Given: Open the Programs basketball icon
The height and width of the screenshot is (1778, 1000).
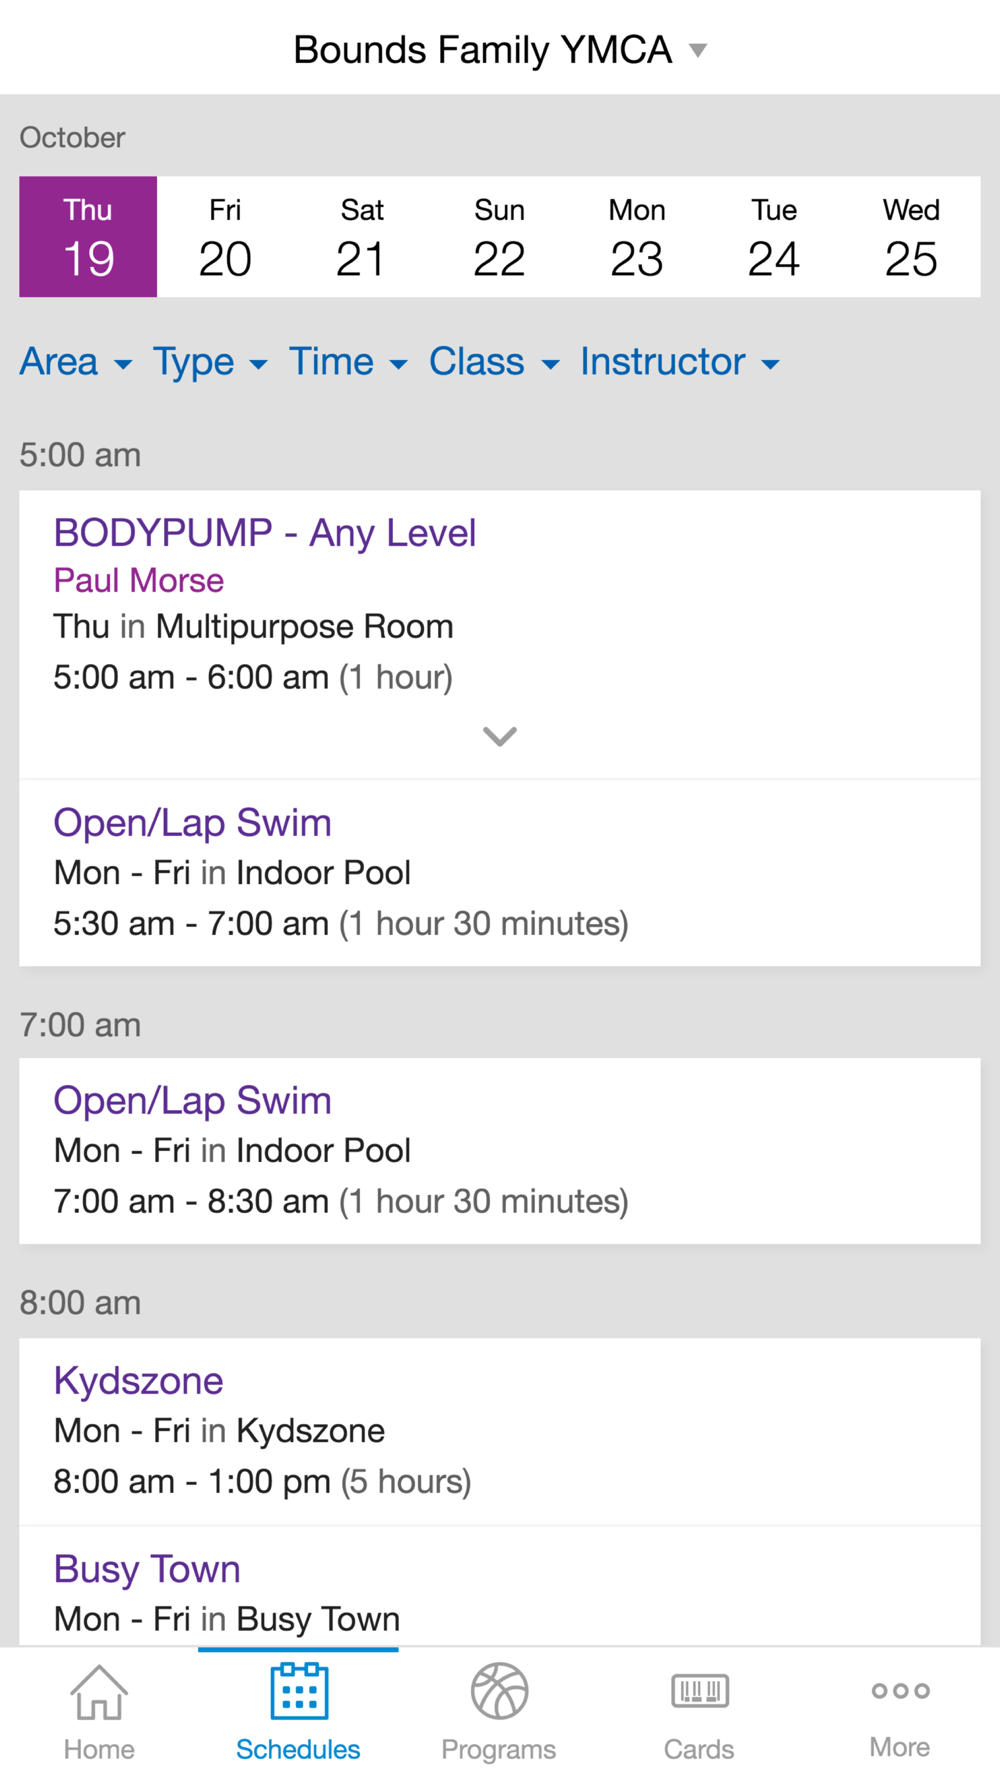Looking at the screenshot, I should point(499,1691).
